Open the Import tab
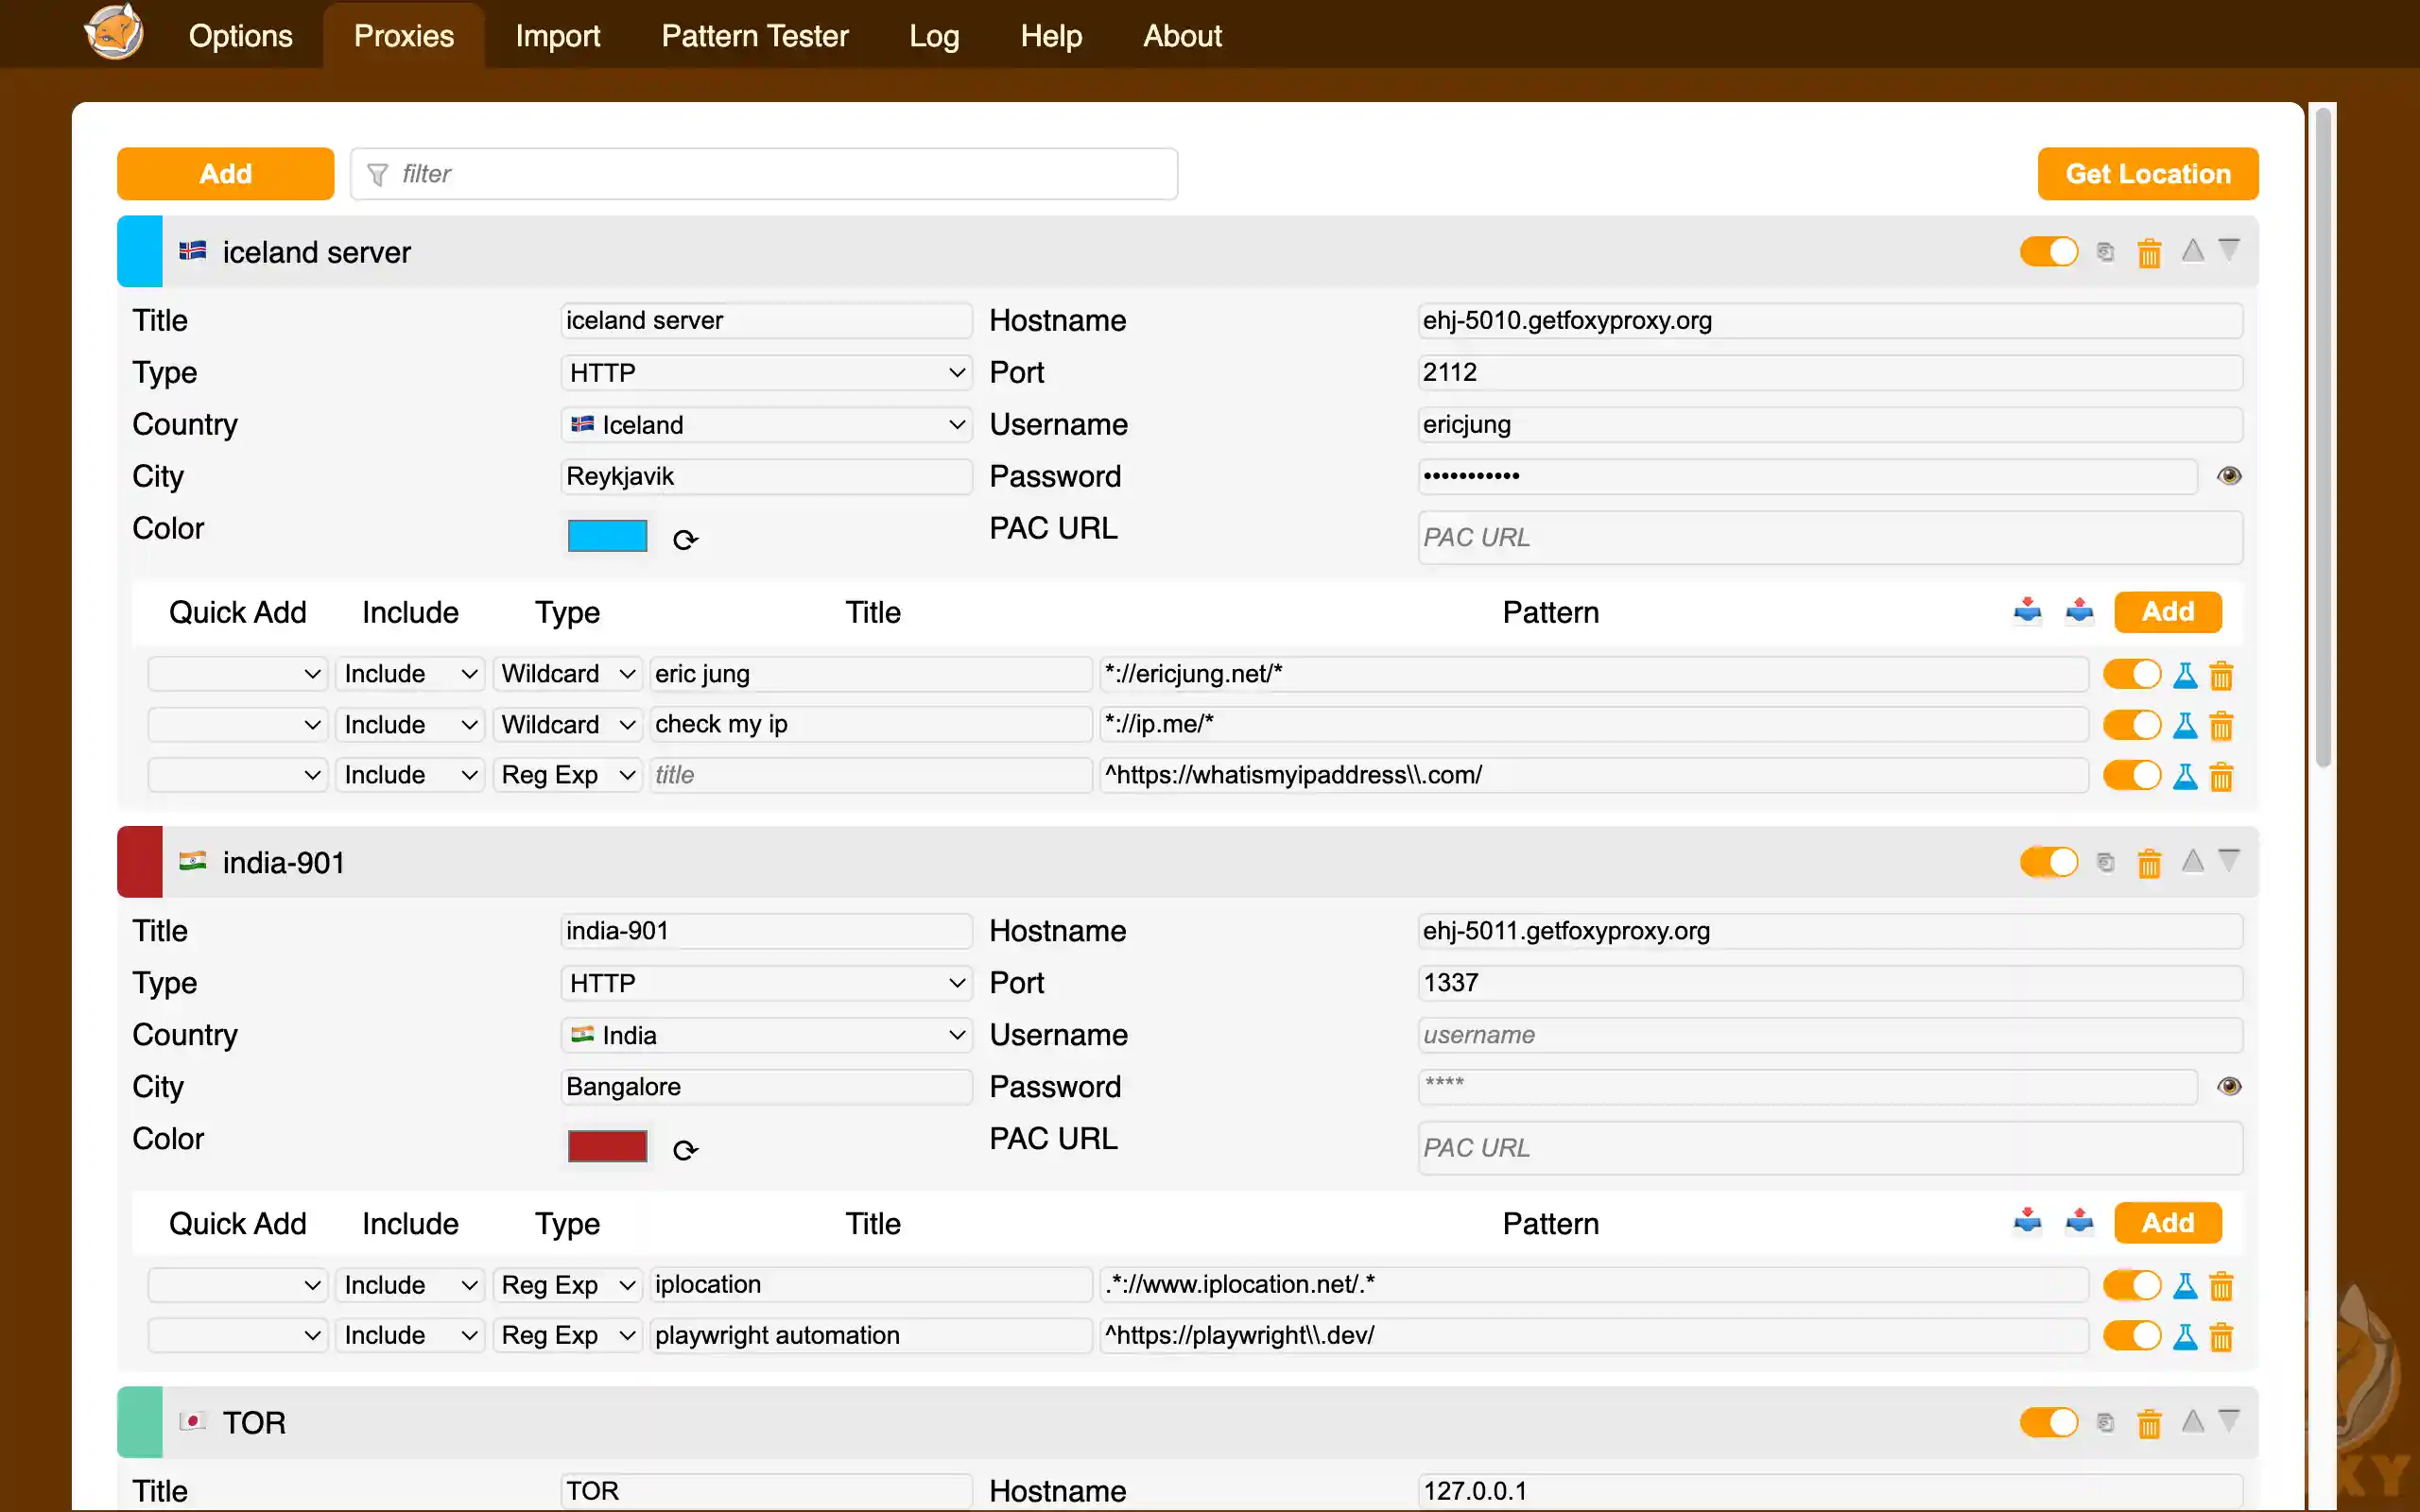The image size is (2420, 1512). (x=557, y=36)
